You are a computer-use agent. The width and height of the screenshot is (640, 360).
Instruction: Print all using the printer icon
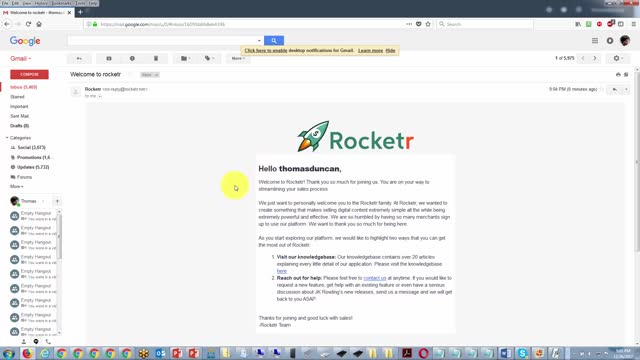(x=618, y=75)
